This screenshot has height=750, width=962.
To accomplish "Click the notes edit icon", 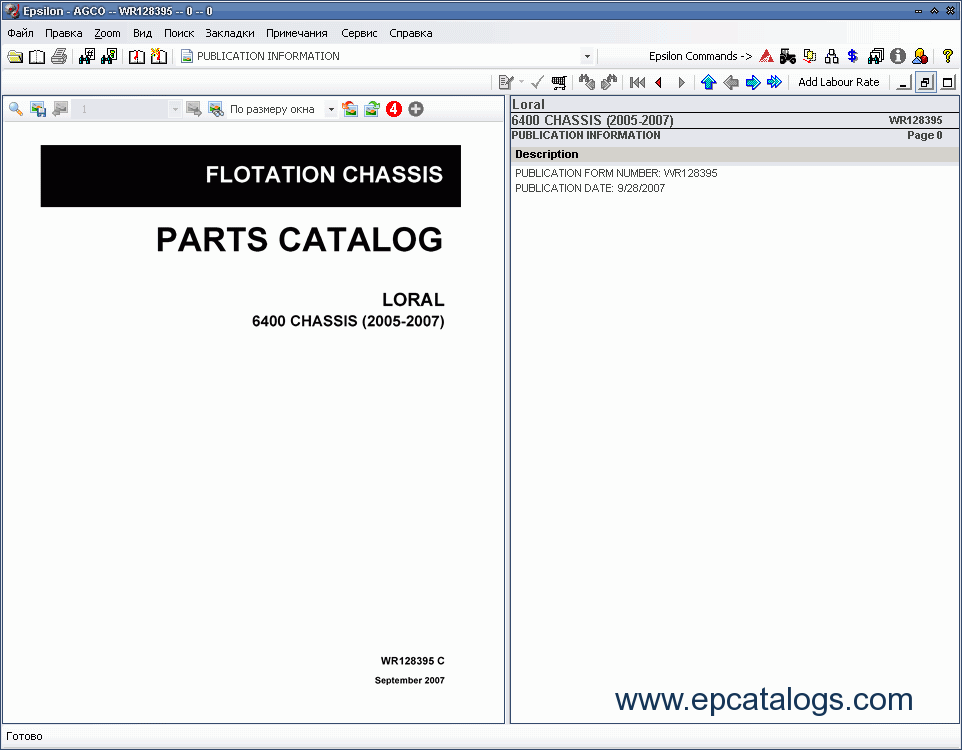I will (506, 82).
